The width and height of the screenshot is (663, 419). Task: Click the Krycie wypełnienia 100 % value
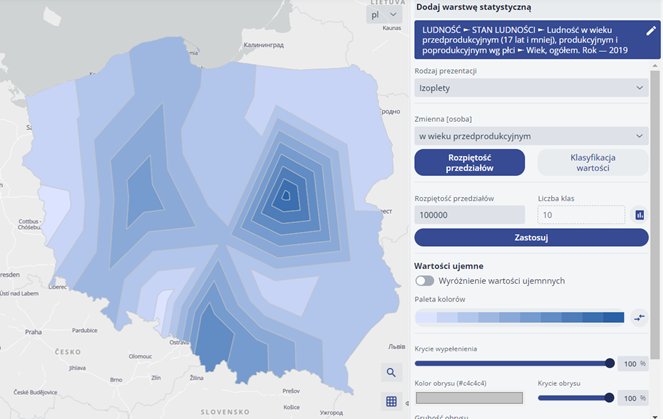point(633,364)
